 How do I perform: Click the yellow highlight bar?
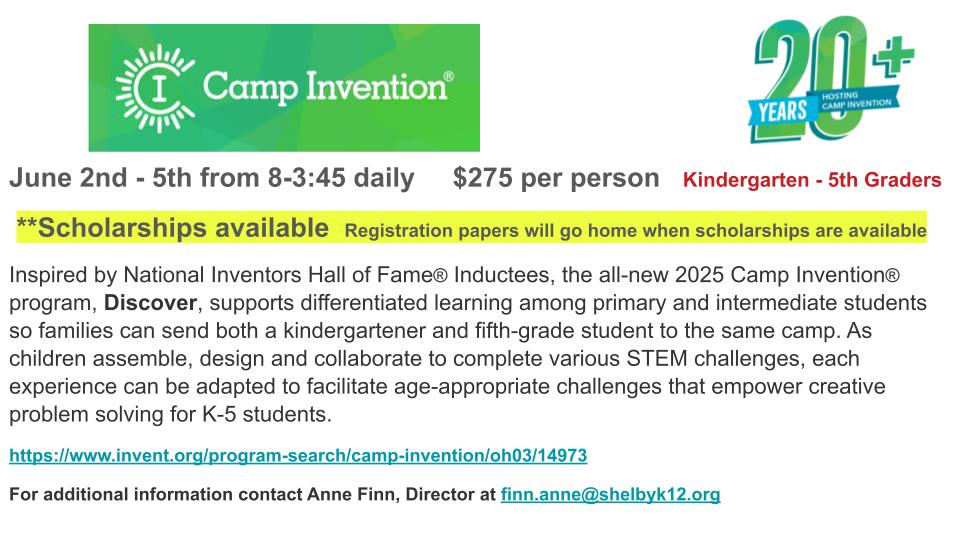(x=471, y=227)
